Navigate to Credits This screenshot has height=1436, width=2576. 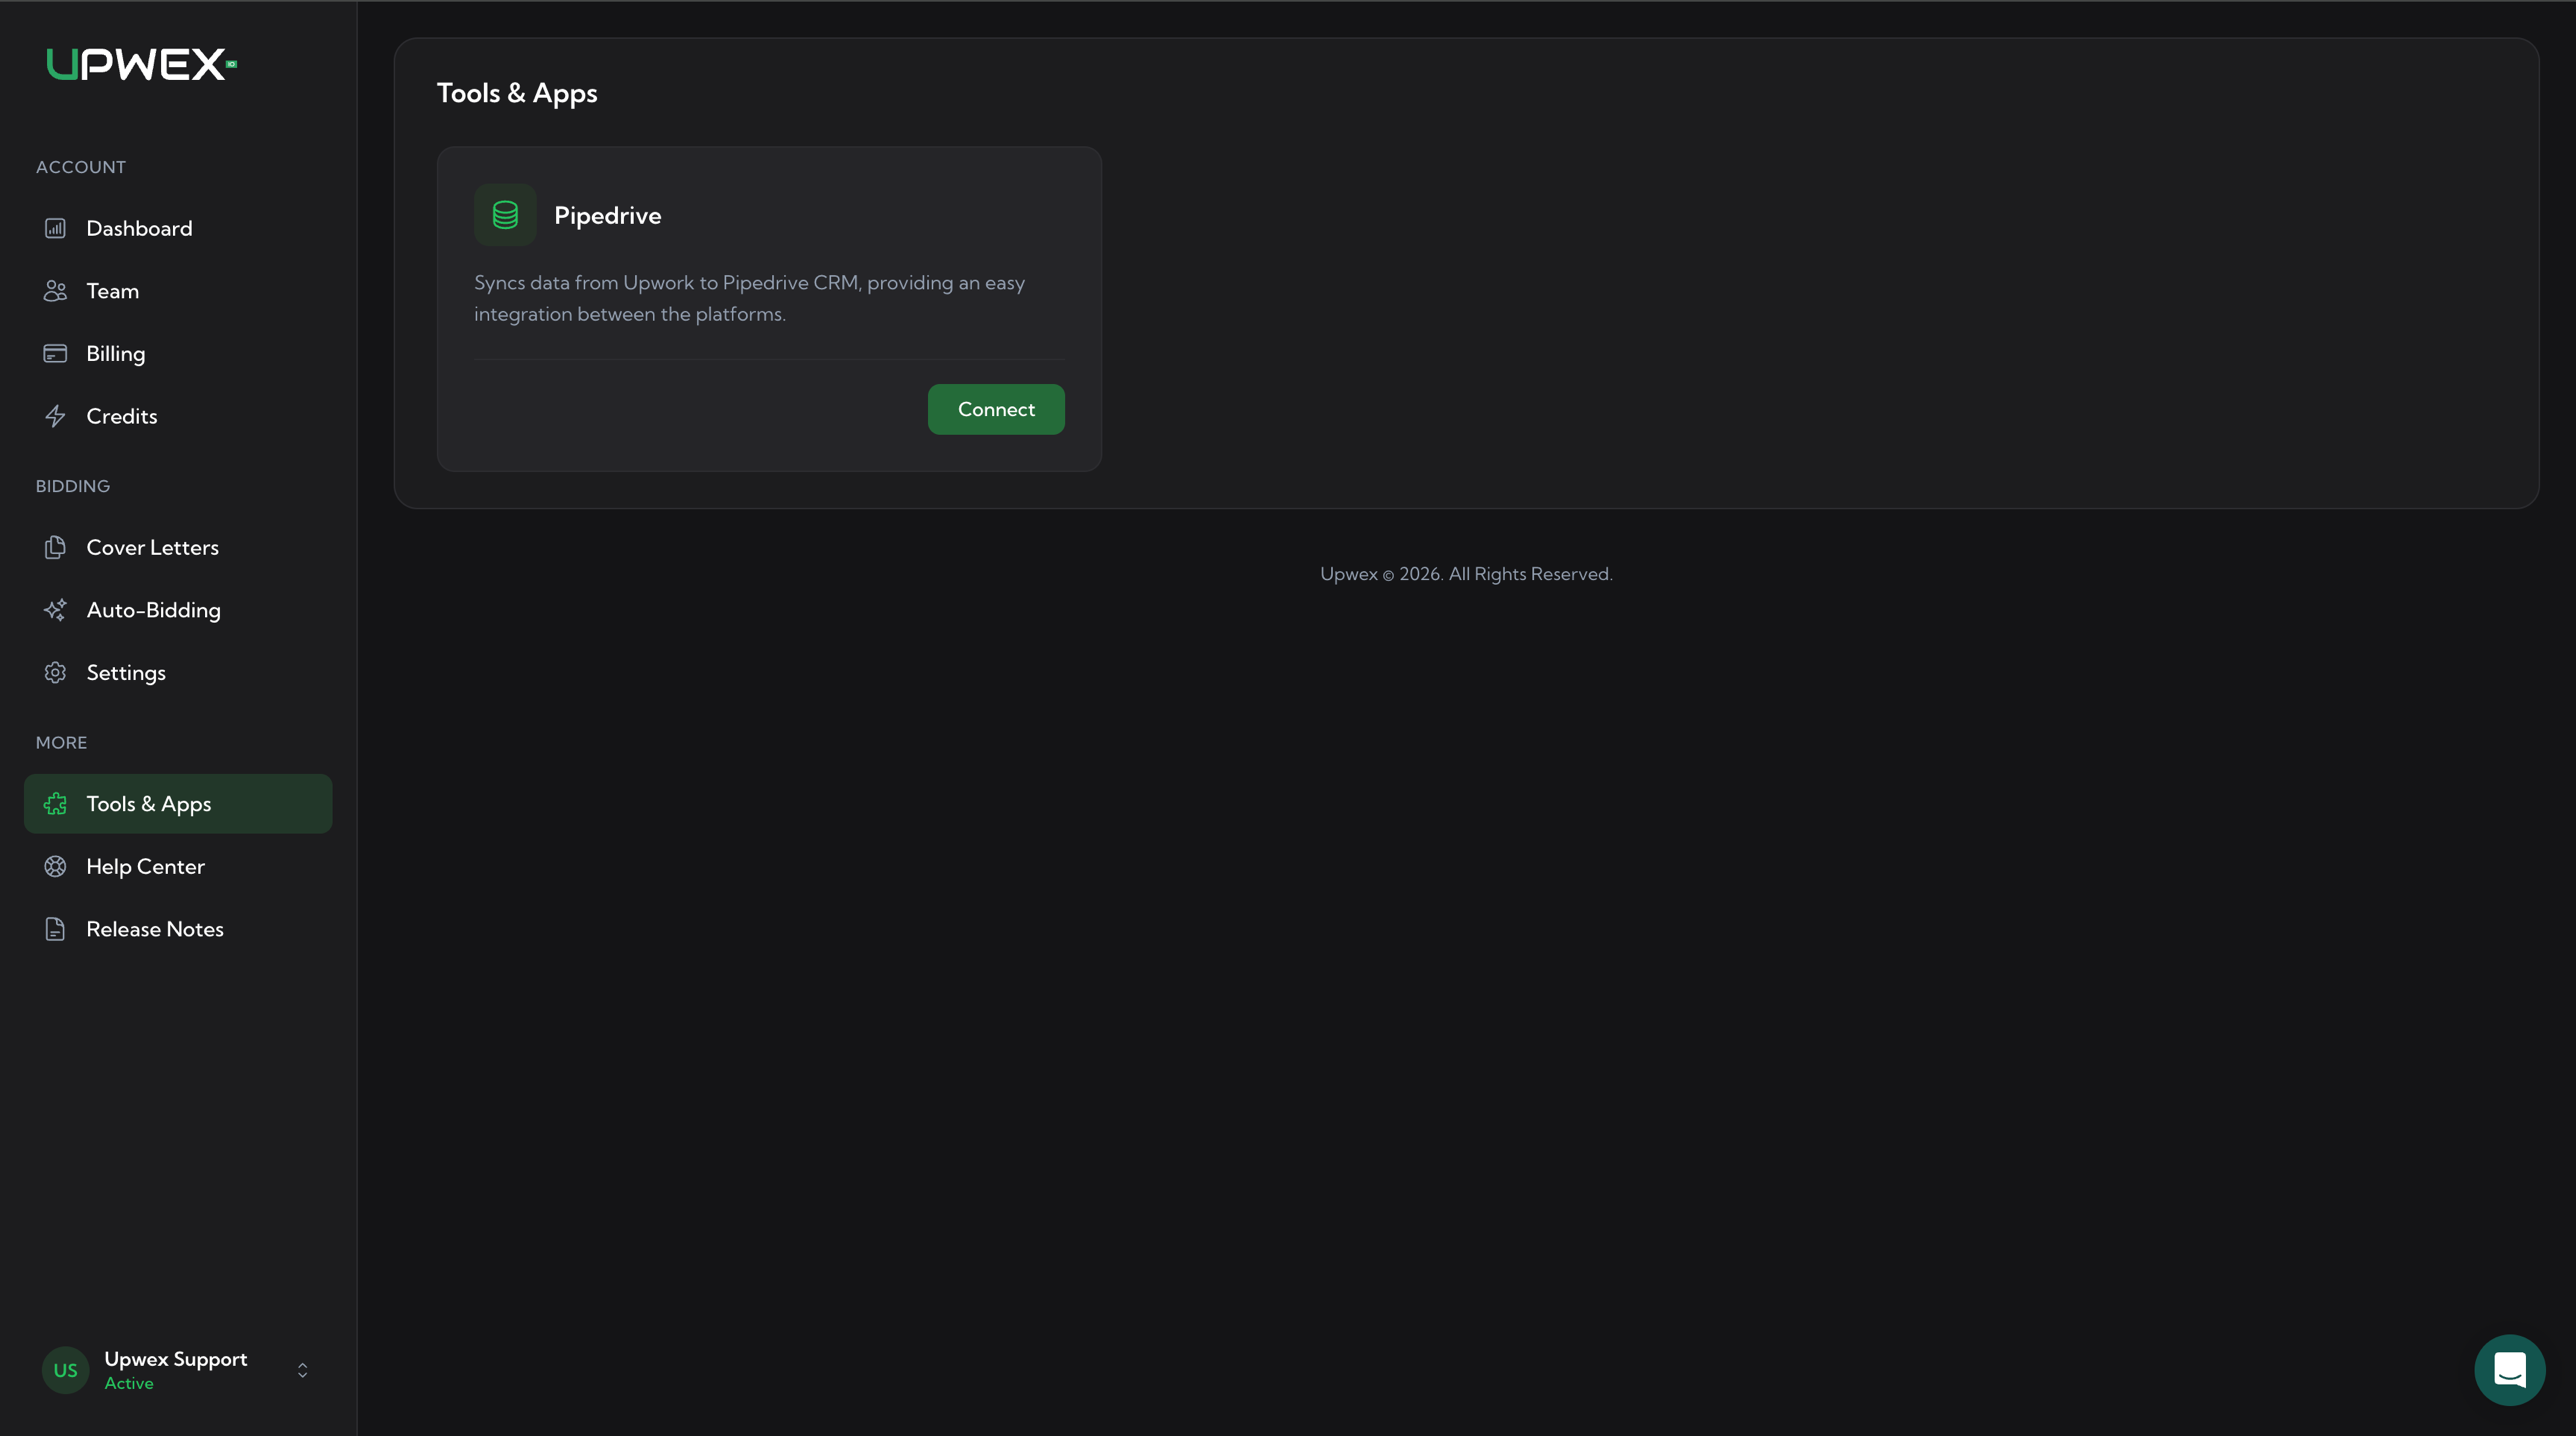tap(178, 416)
